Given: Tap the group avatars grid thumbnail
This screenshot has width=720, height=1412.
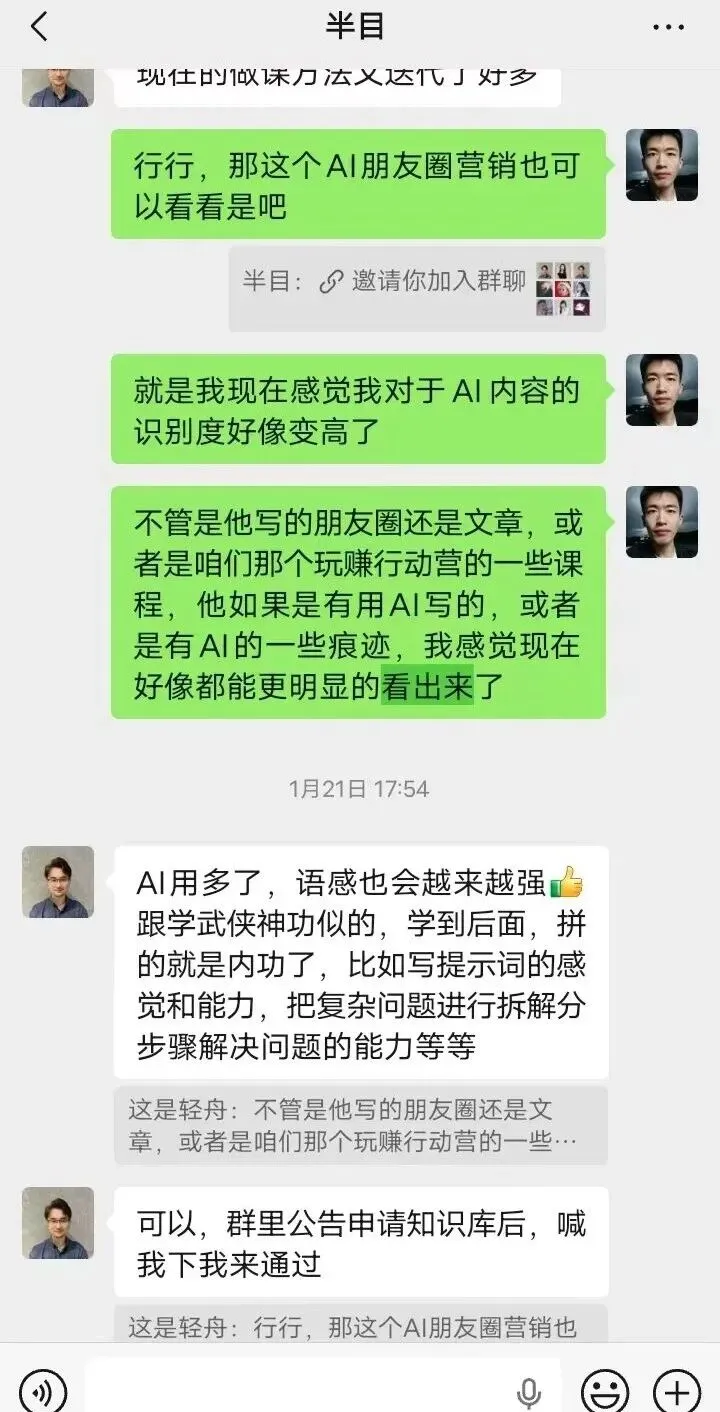Looking at the screenshot, I should (563, 289).
